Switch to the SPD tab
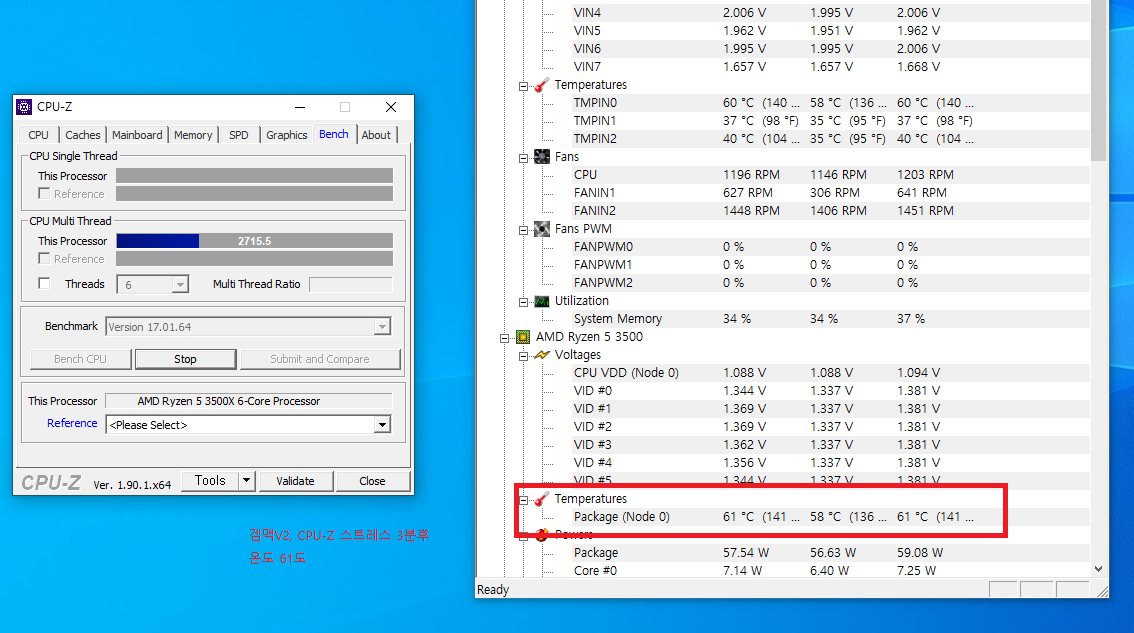The image size is (1134, 633). [239, 135]
